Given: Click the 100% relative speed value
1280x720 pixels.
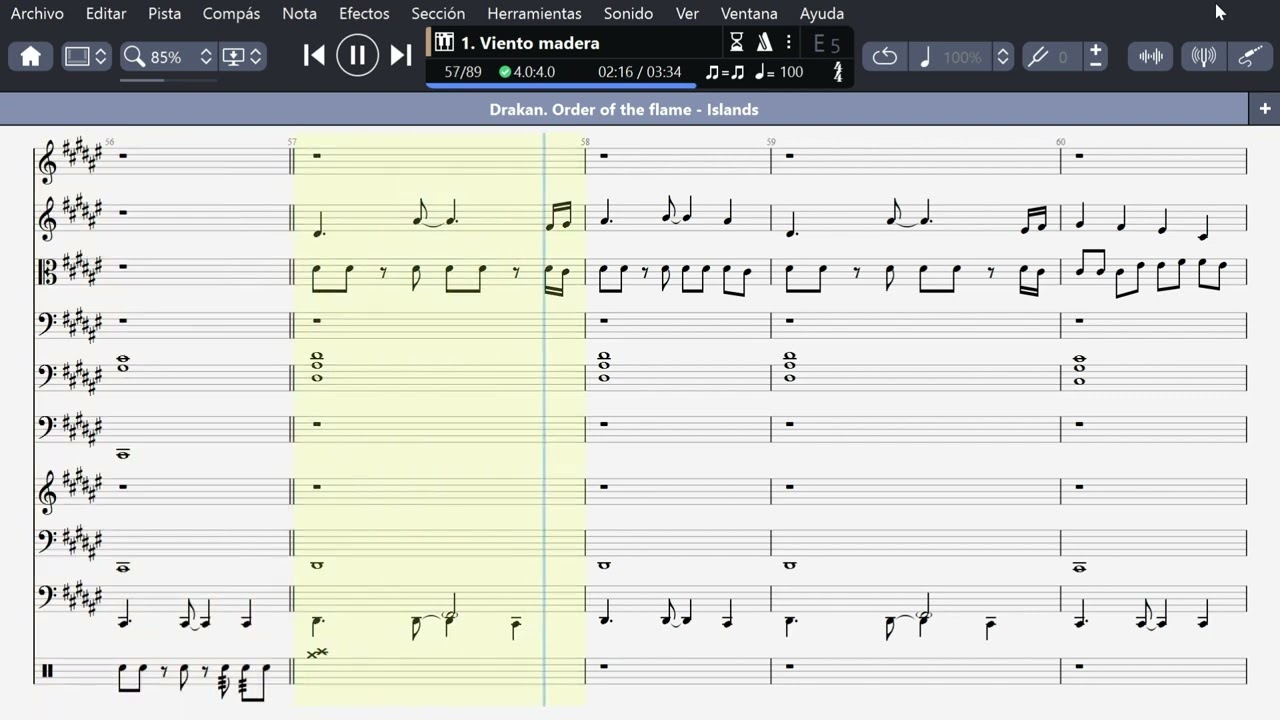Looking at the screenshot, I should [962, 57].
